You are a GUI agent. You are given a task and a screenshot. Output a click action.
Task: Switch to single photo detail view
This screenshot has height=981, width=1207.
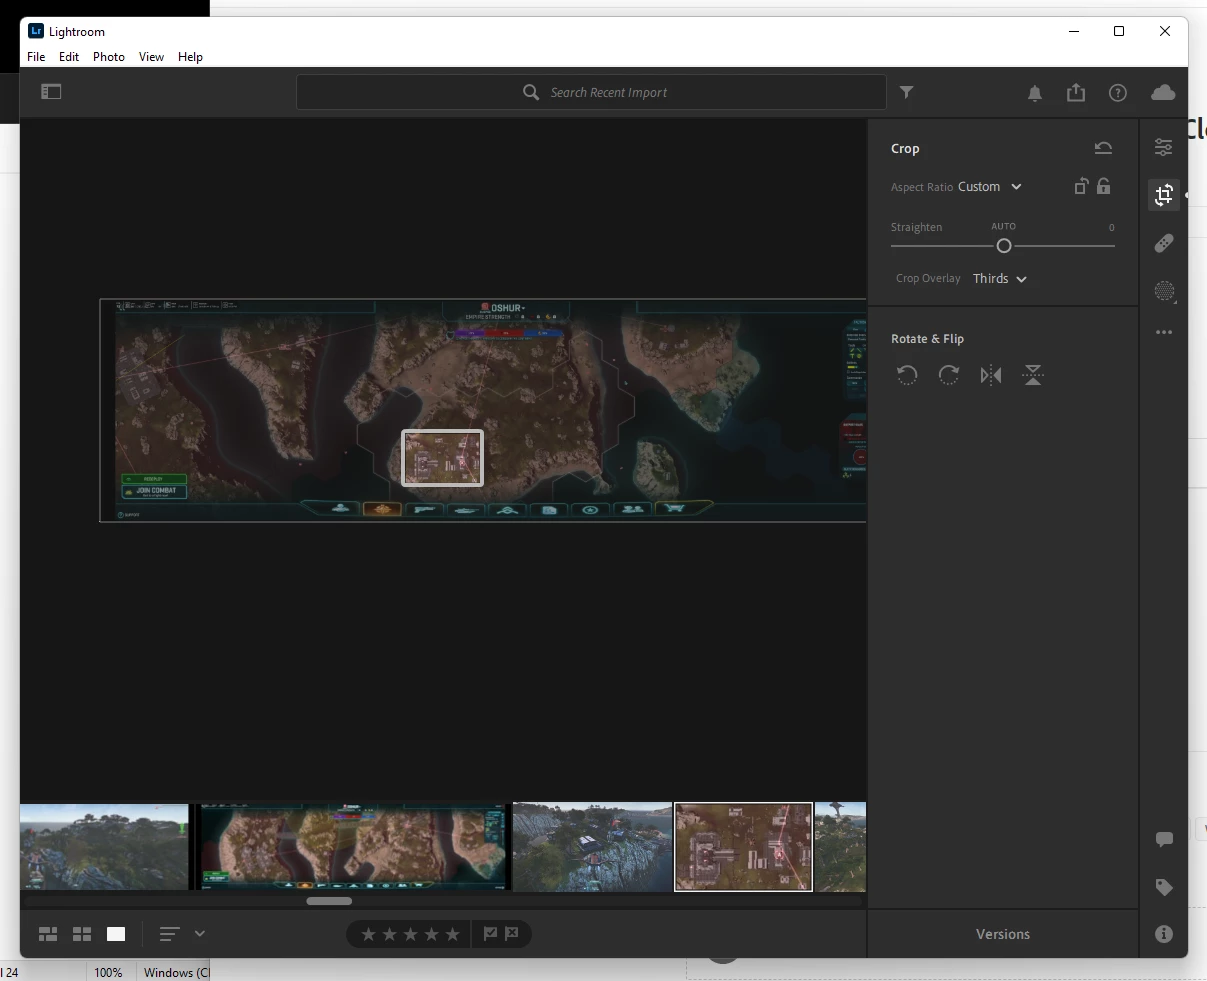[116, 934]
